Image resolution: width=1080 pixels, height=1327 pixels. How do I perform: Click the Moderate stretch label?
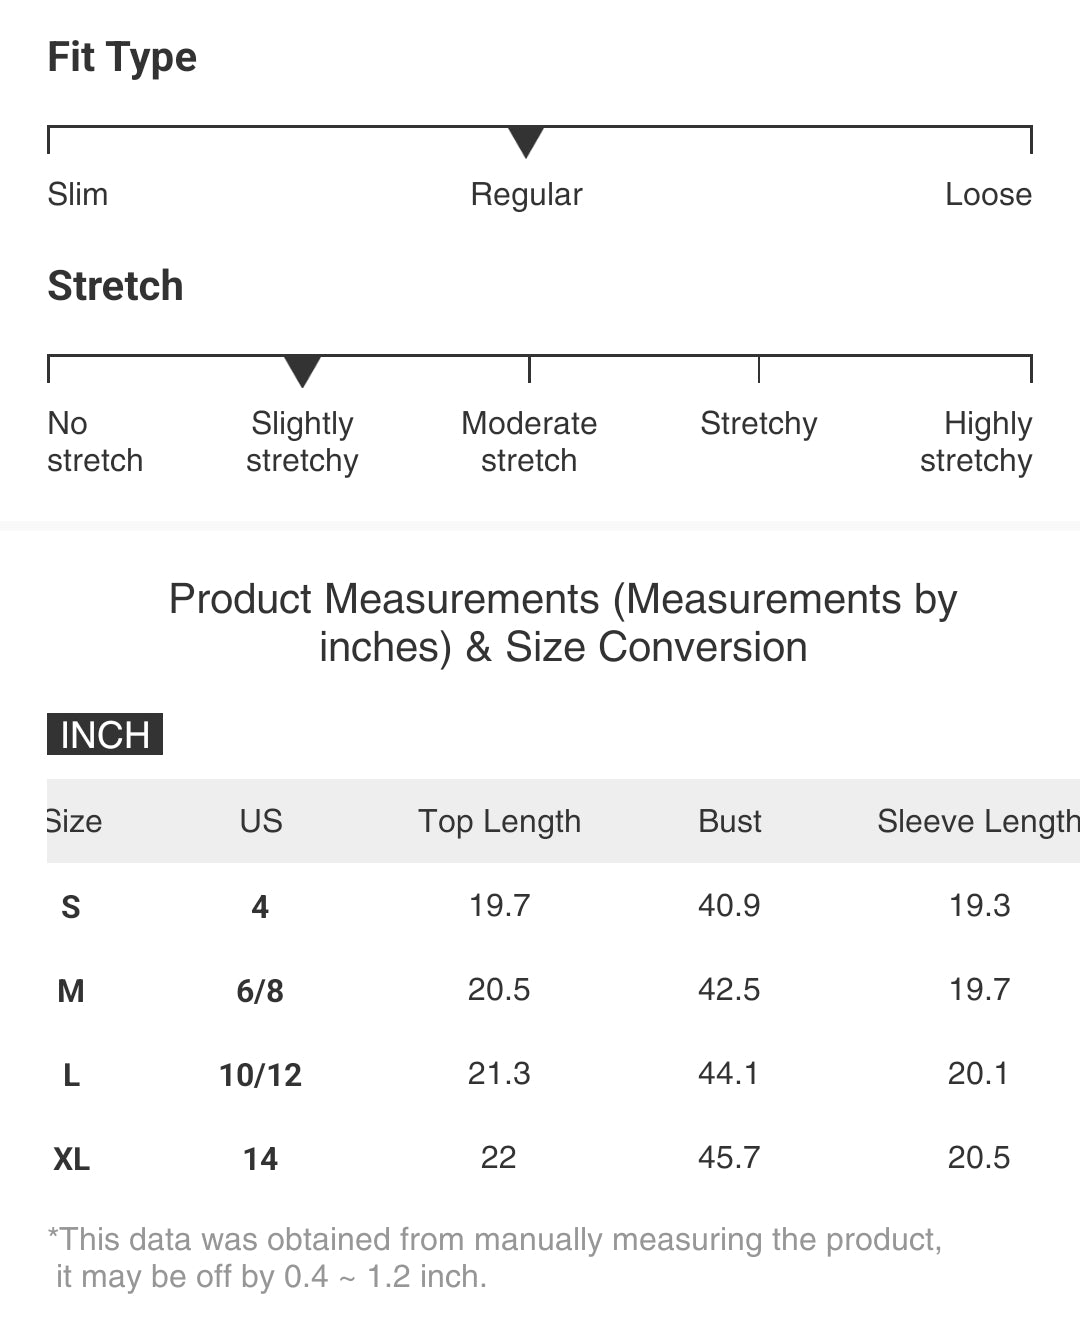[x=529, y=441]
